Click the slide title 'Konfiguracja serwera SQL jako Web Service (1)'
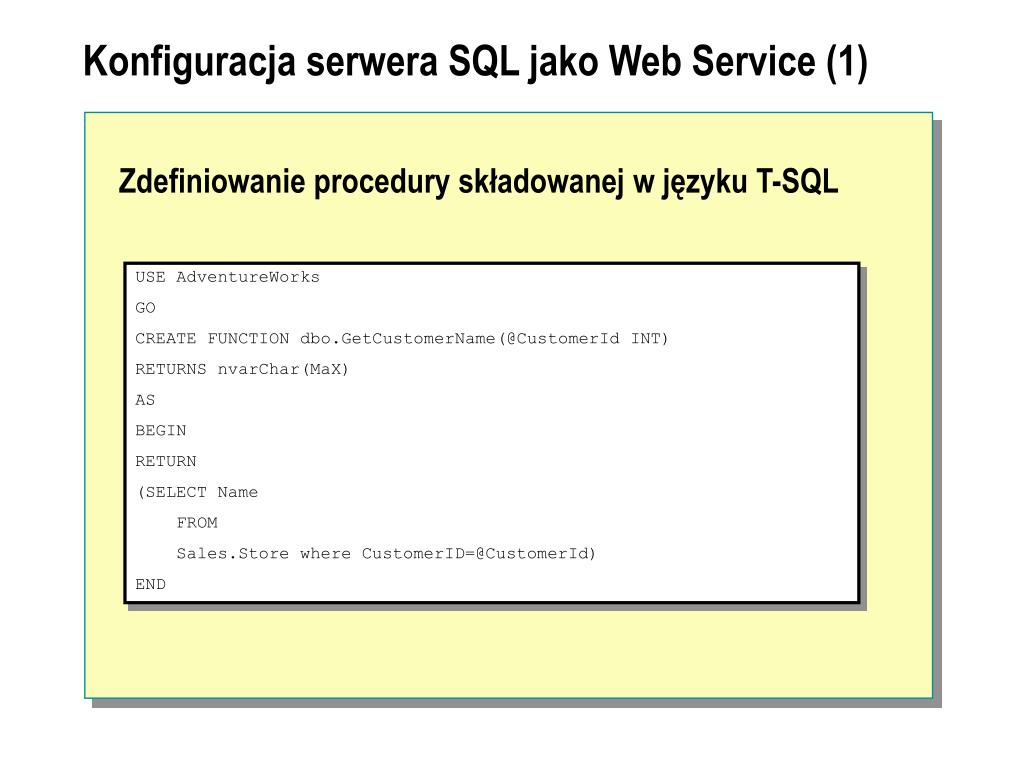The width and height of the screenshot is (1024, 768). coord(475,62)
